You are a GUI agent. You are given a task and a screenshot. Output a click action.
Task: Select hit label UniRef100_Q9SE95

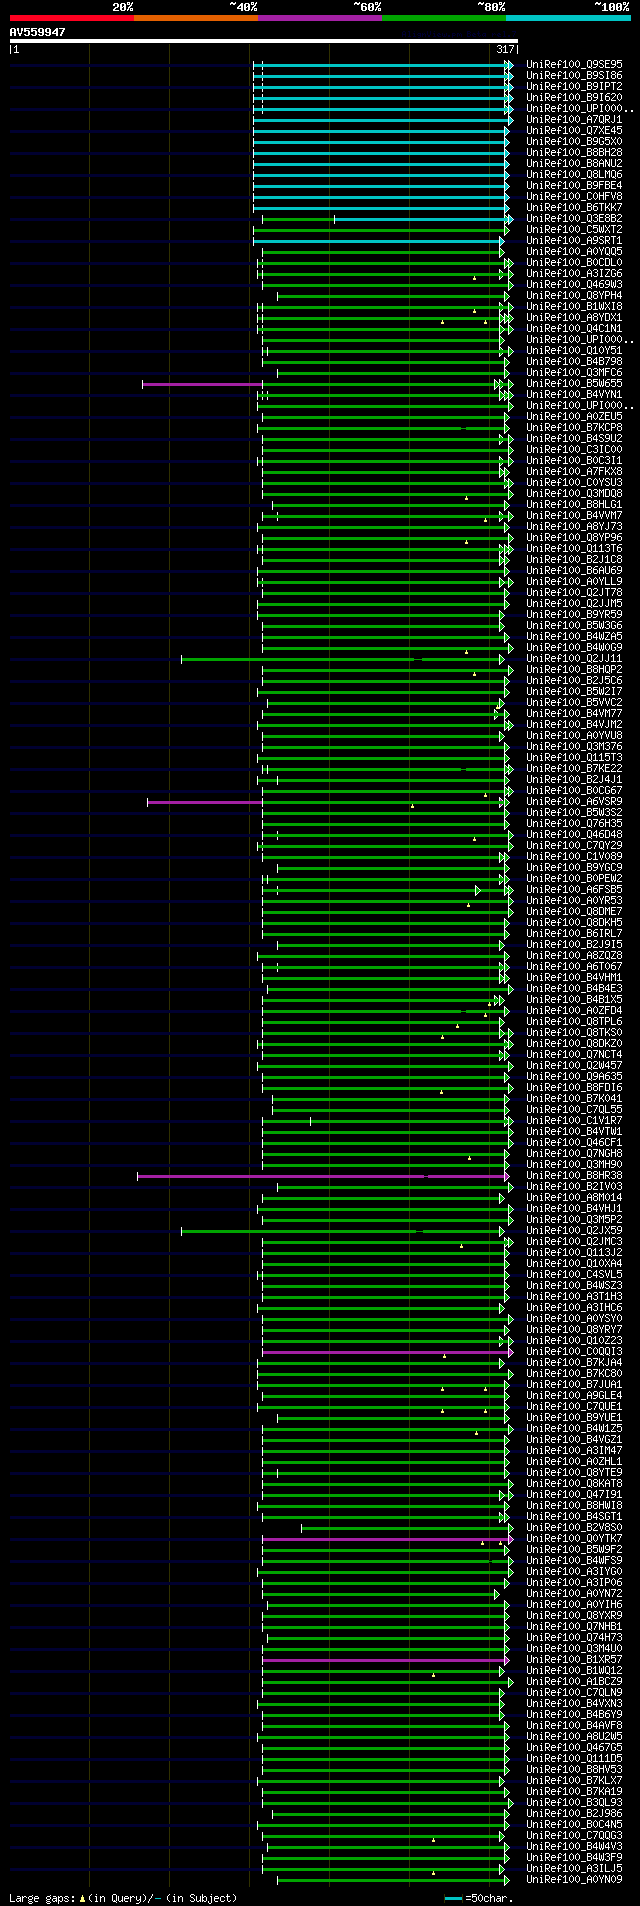[574, 64]
